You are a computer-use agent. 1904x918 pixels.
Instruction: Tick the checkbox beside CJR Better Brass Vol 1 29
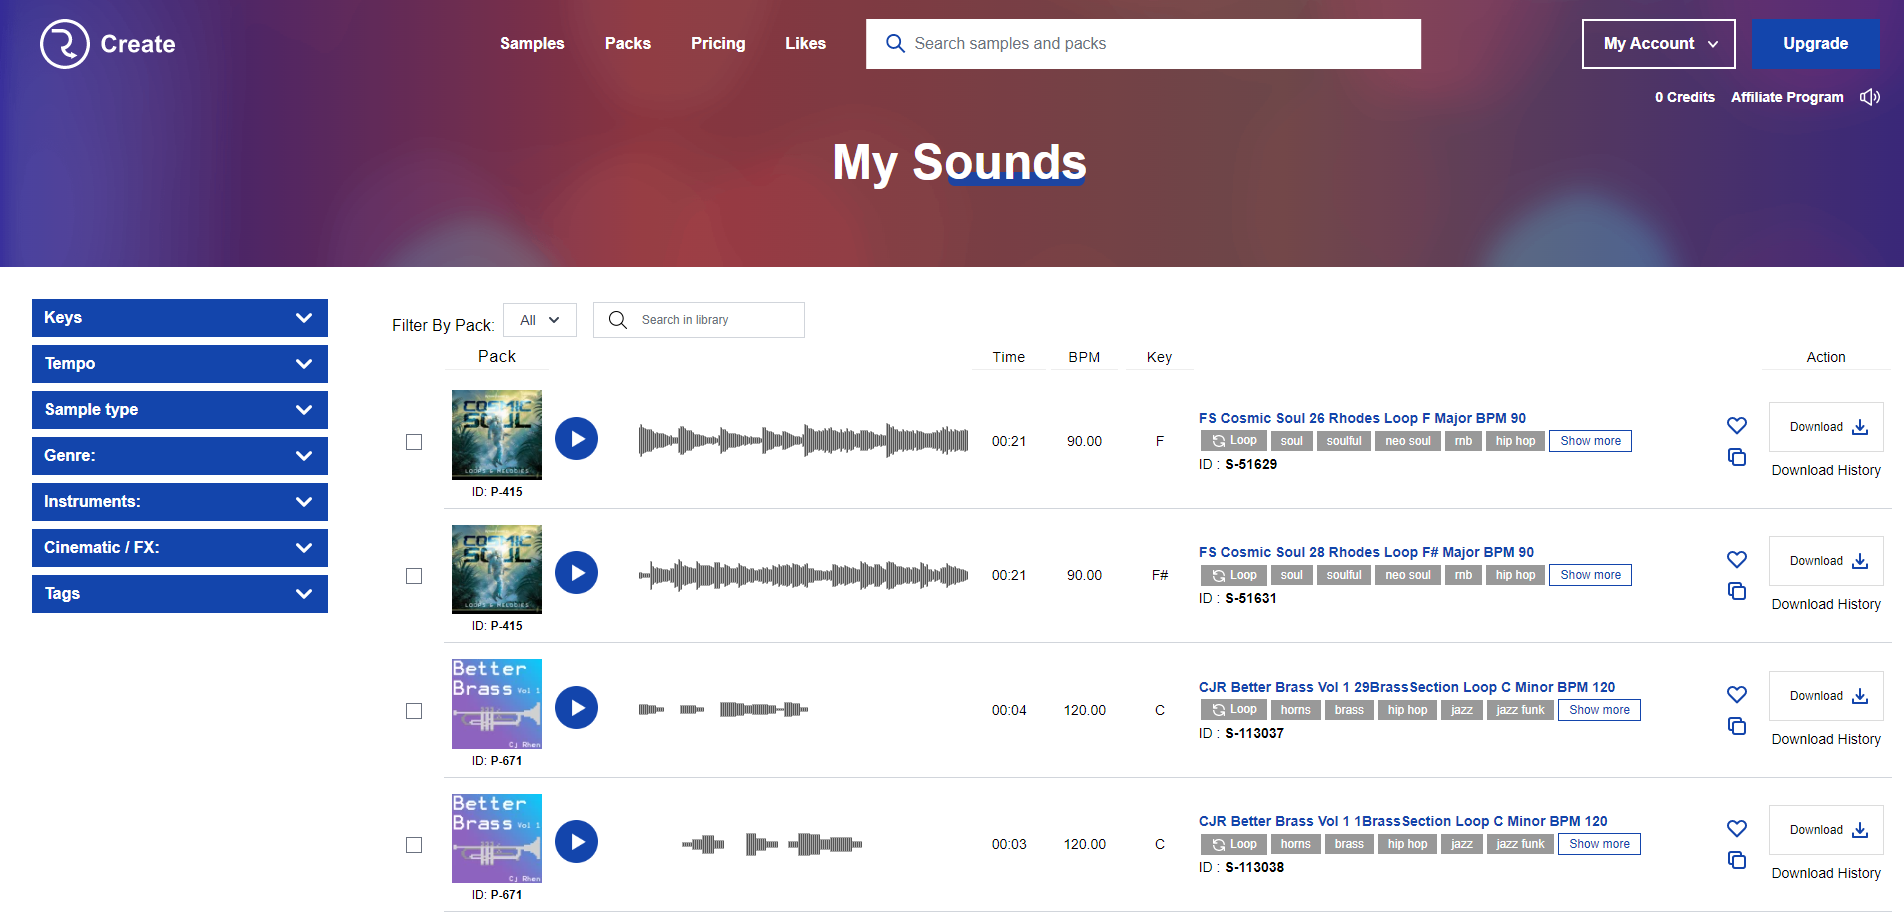pyautogui.click(x=415, y=710)
